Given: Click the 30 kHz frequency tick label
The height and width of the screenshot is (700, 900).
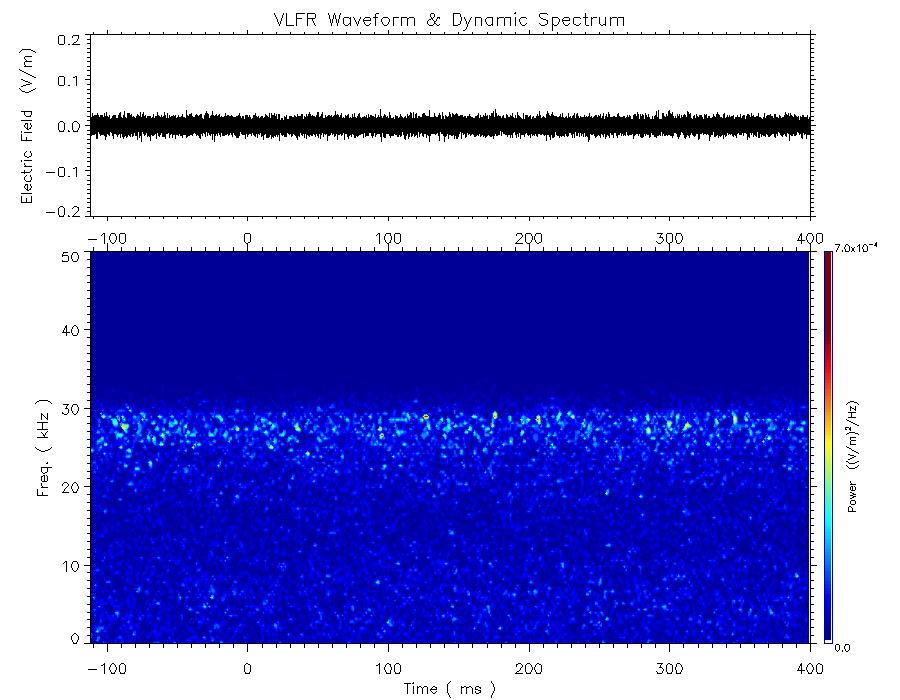Looking at the screenshot, I should (69, 409).
